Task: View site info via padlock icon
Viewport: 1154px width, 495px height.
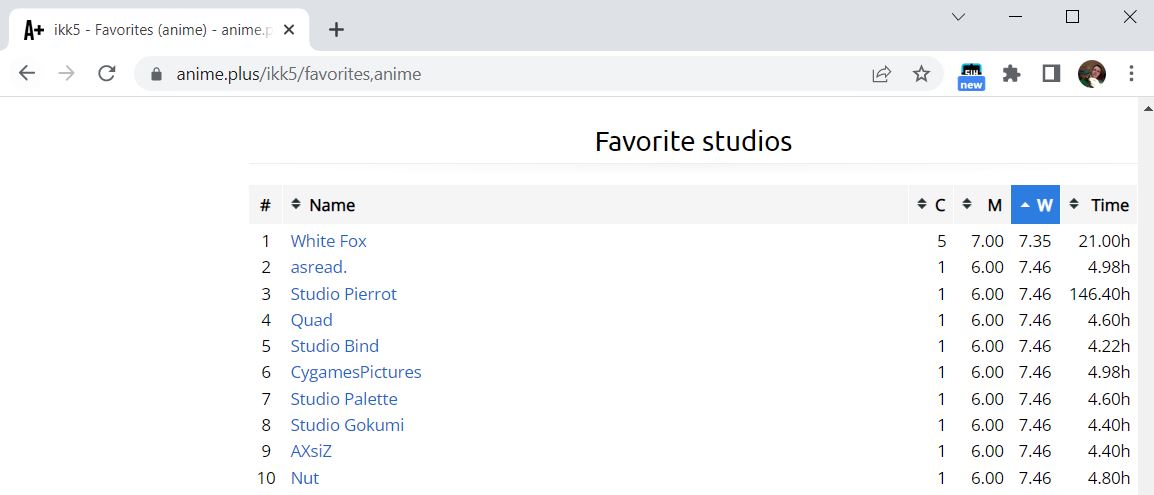Action: point(155,74)
